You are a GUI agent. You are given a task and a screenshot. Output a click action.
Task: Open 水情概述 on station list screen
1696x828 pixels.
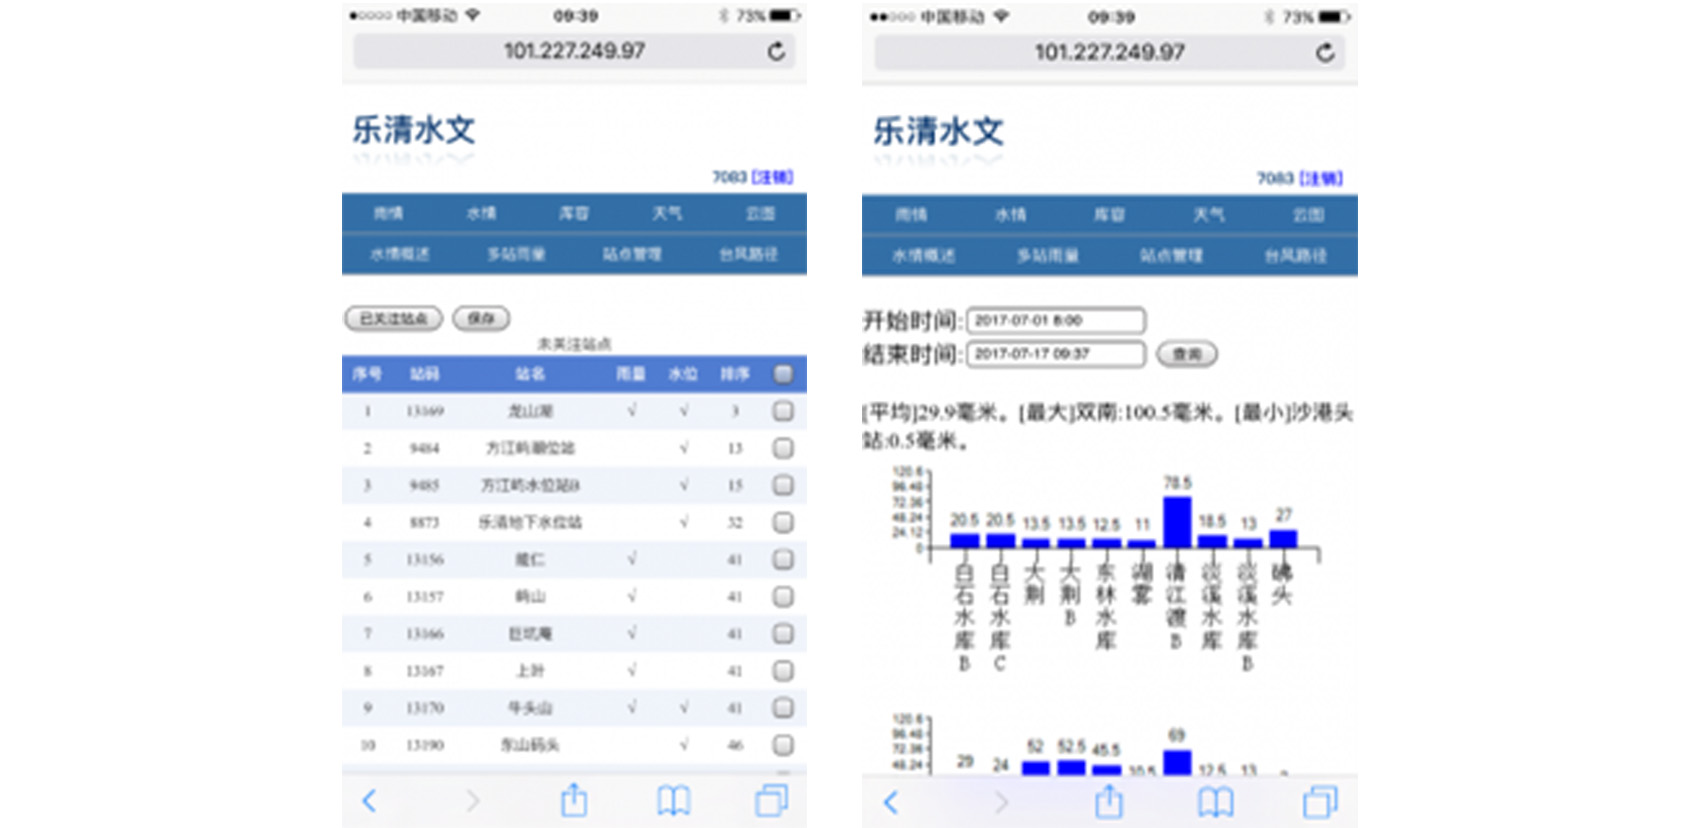tap(400, 254)
